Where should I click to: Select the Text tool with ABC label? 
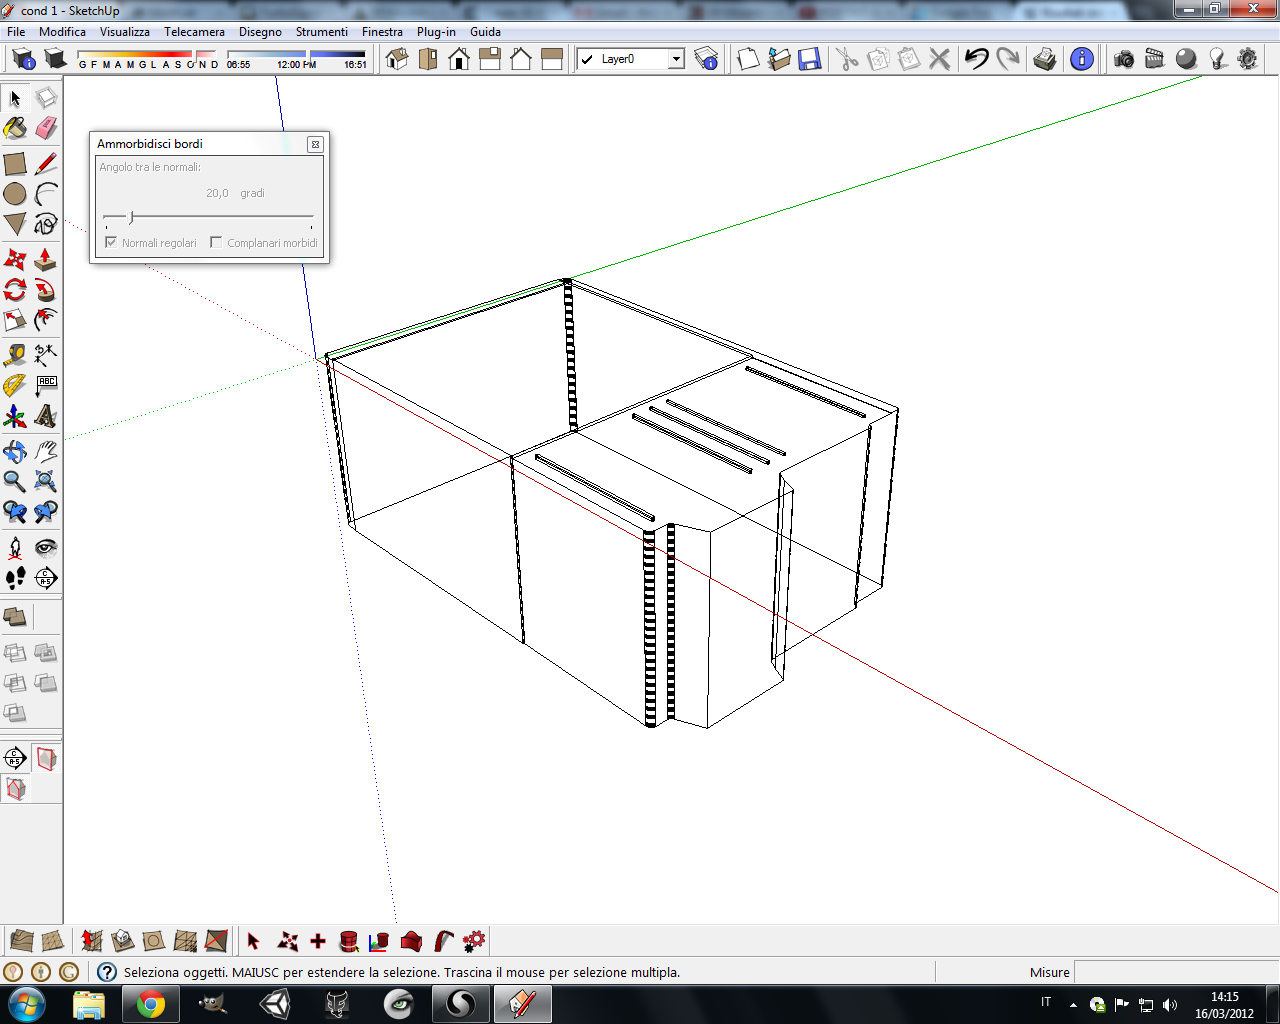coord(47,385)
